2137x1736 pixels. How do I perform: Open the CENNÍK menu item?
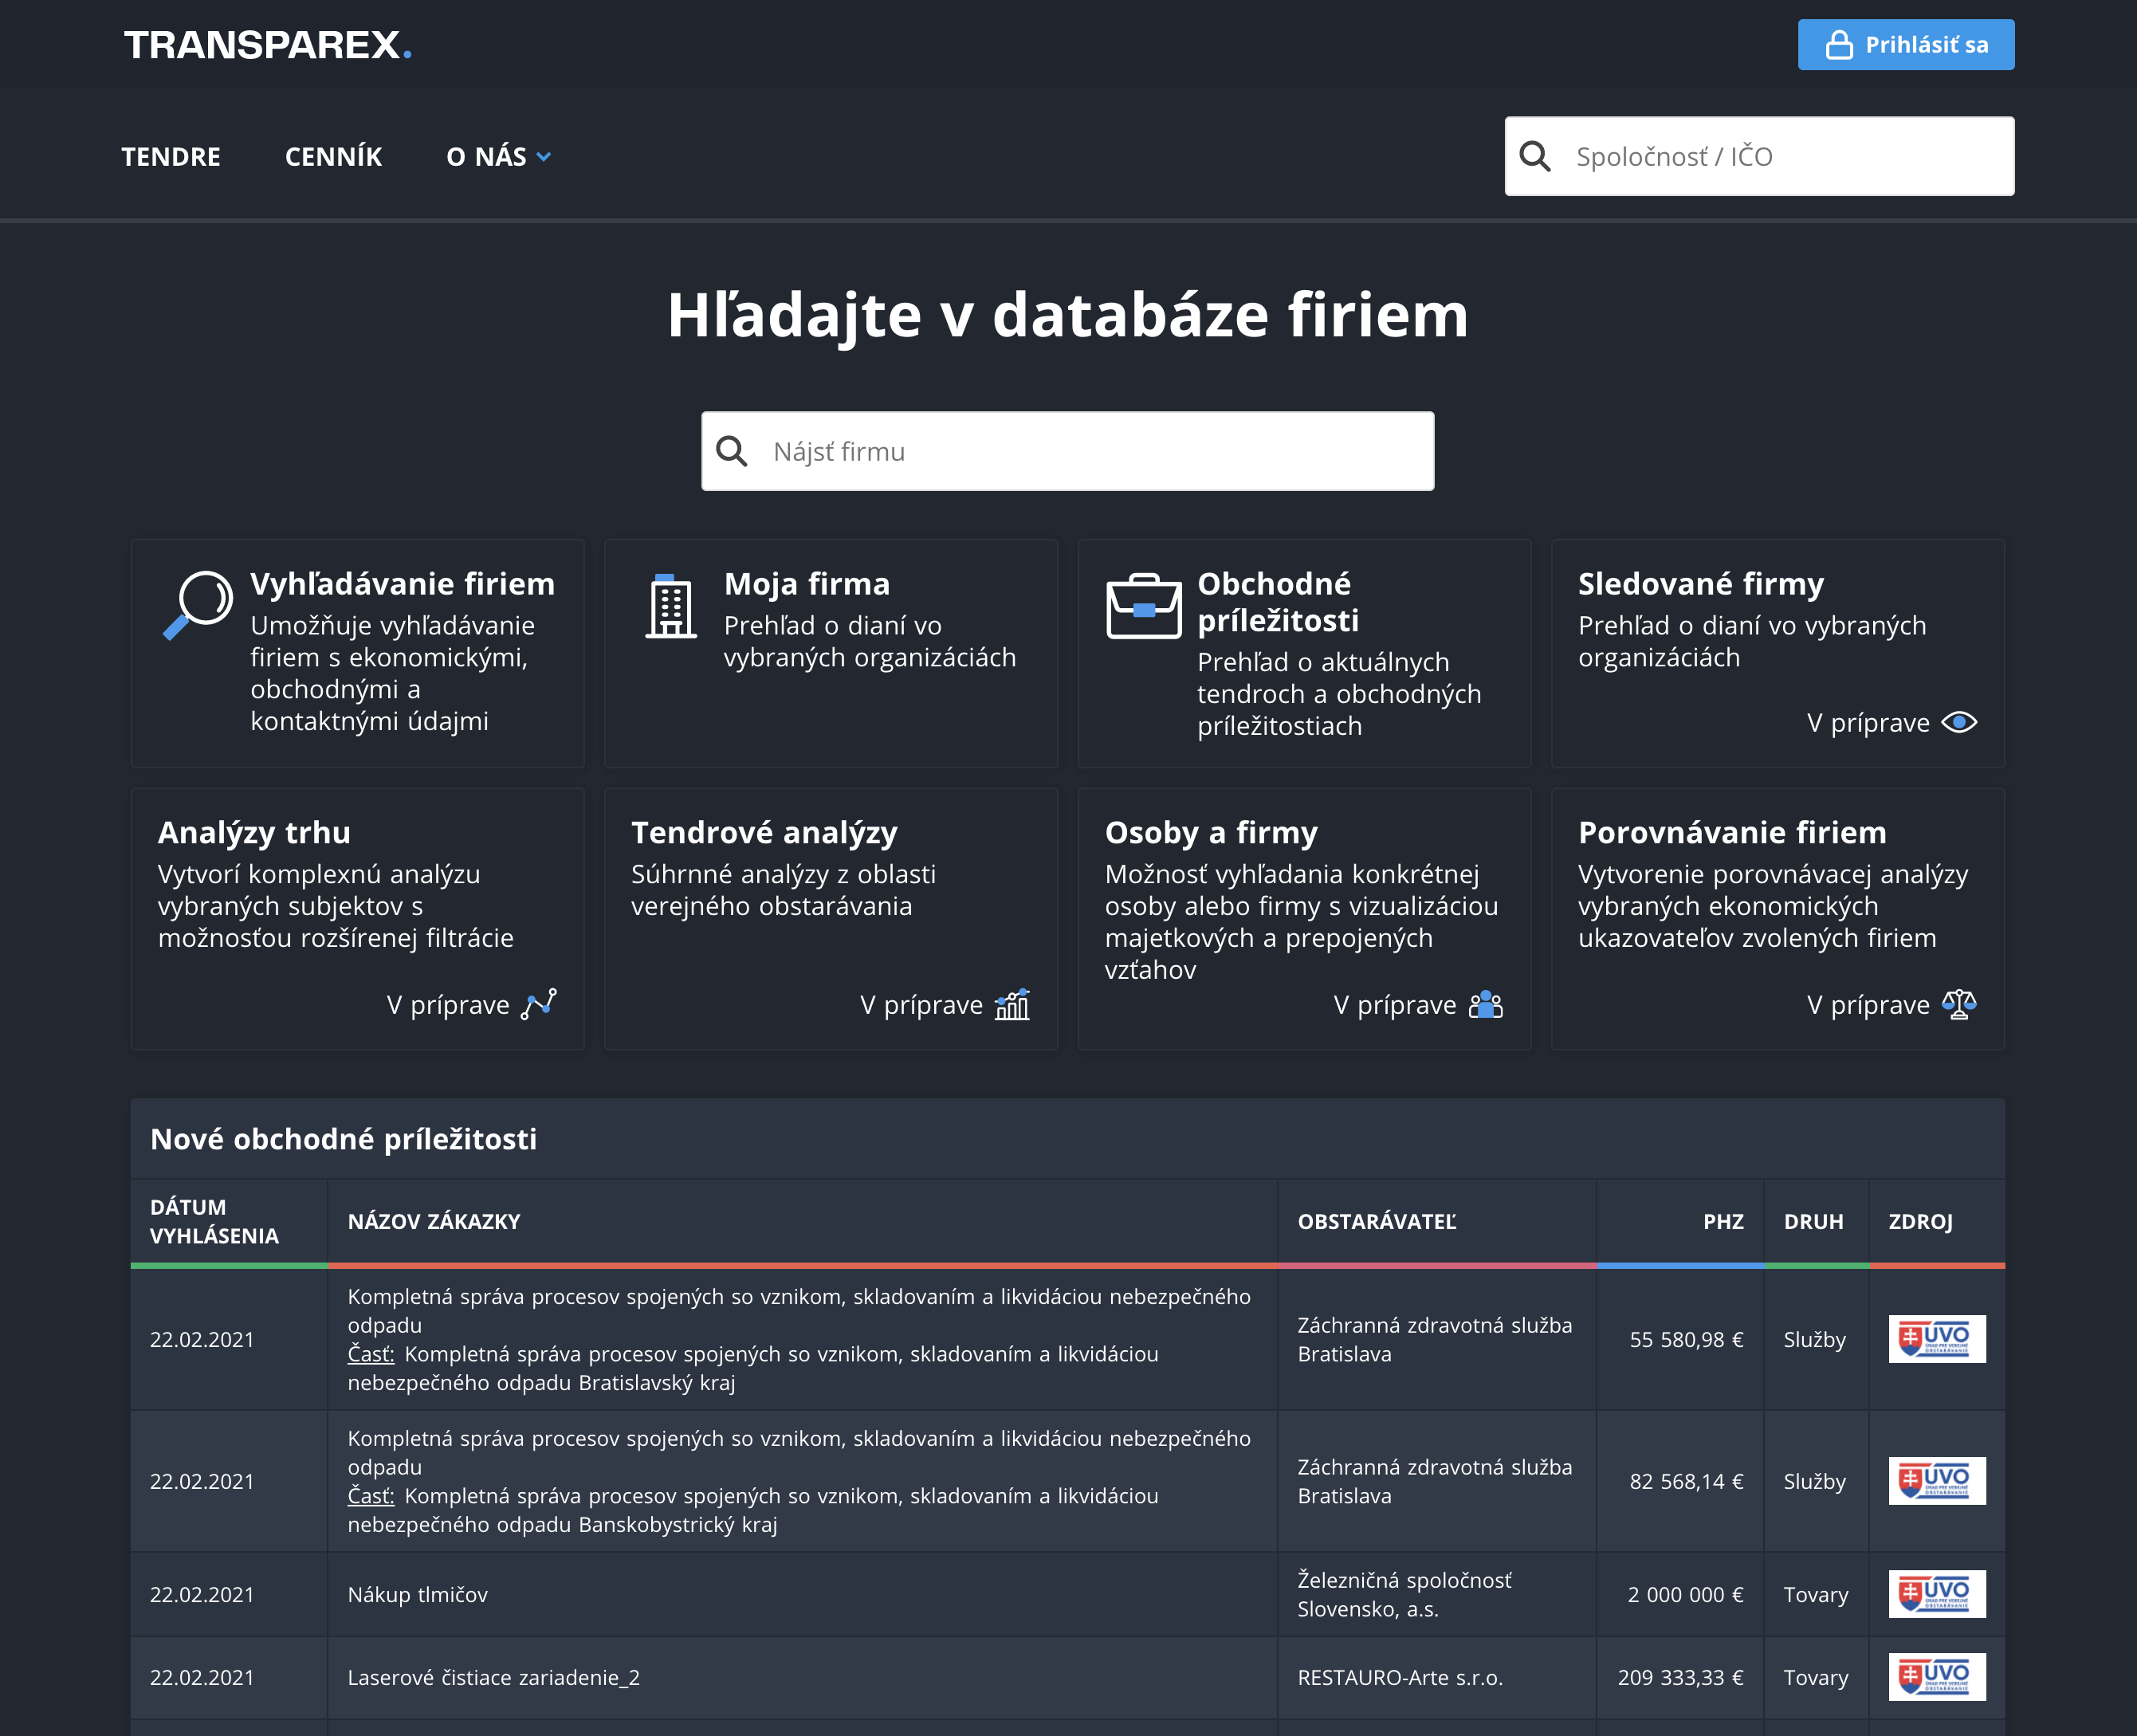click(333, 157)
